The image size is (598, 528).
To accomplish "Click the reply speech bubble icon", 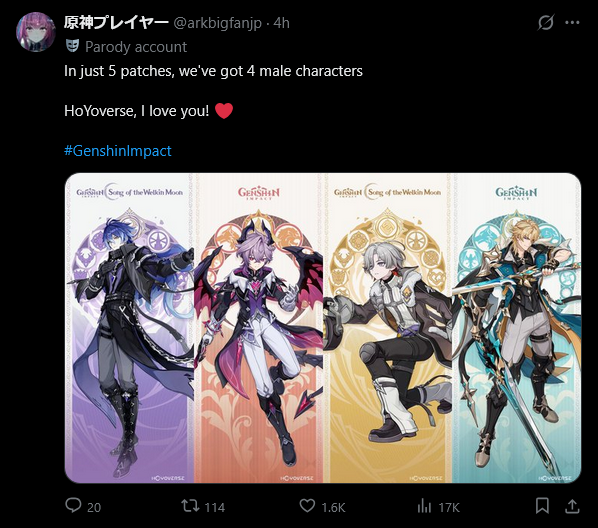I will pyautogui.click(x=73, y=505).
